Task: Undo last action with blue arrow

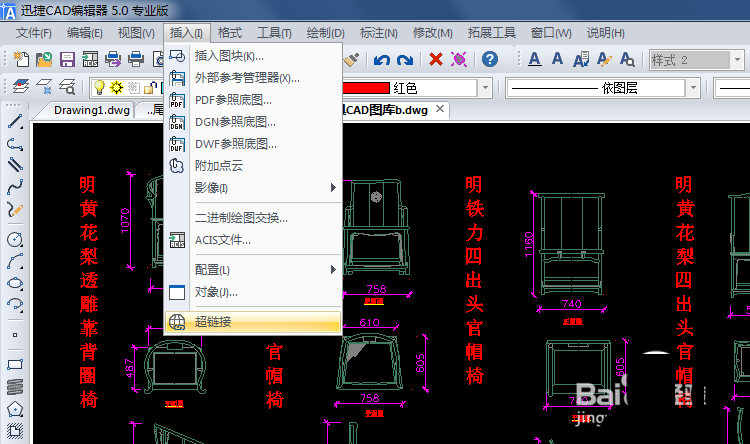Action: point(382,60)
